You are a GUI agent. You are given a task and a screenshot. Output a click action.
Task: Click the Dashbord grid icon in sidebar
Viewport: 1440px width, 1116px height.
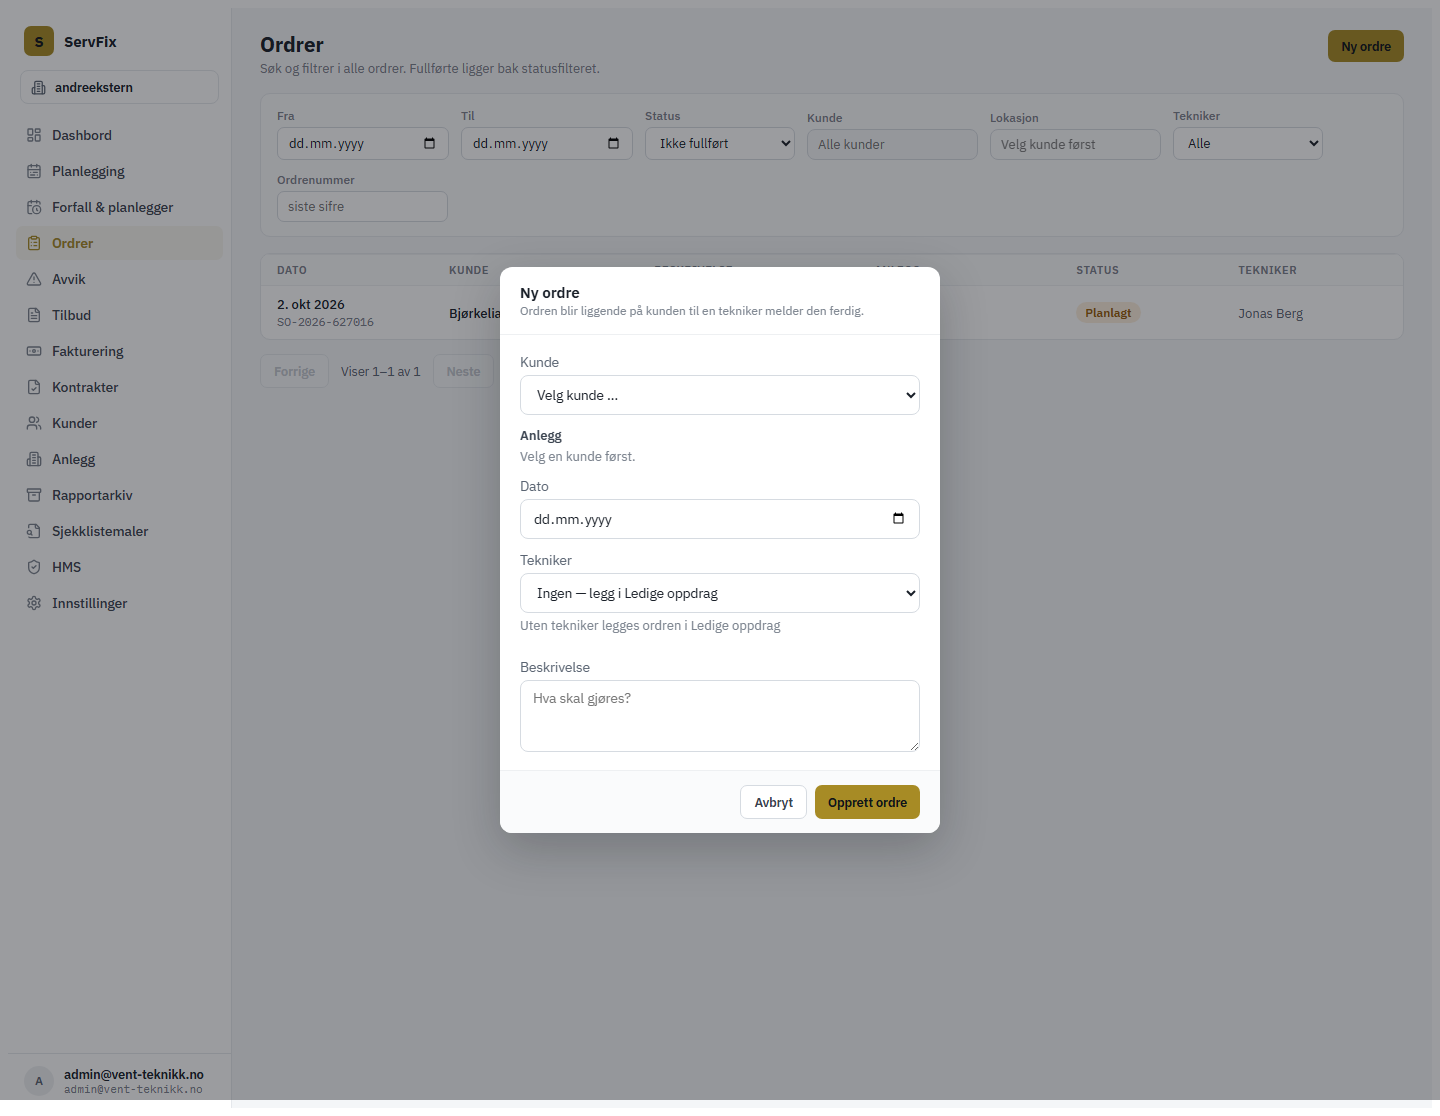pyautogui.click(x=34, y=135)
